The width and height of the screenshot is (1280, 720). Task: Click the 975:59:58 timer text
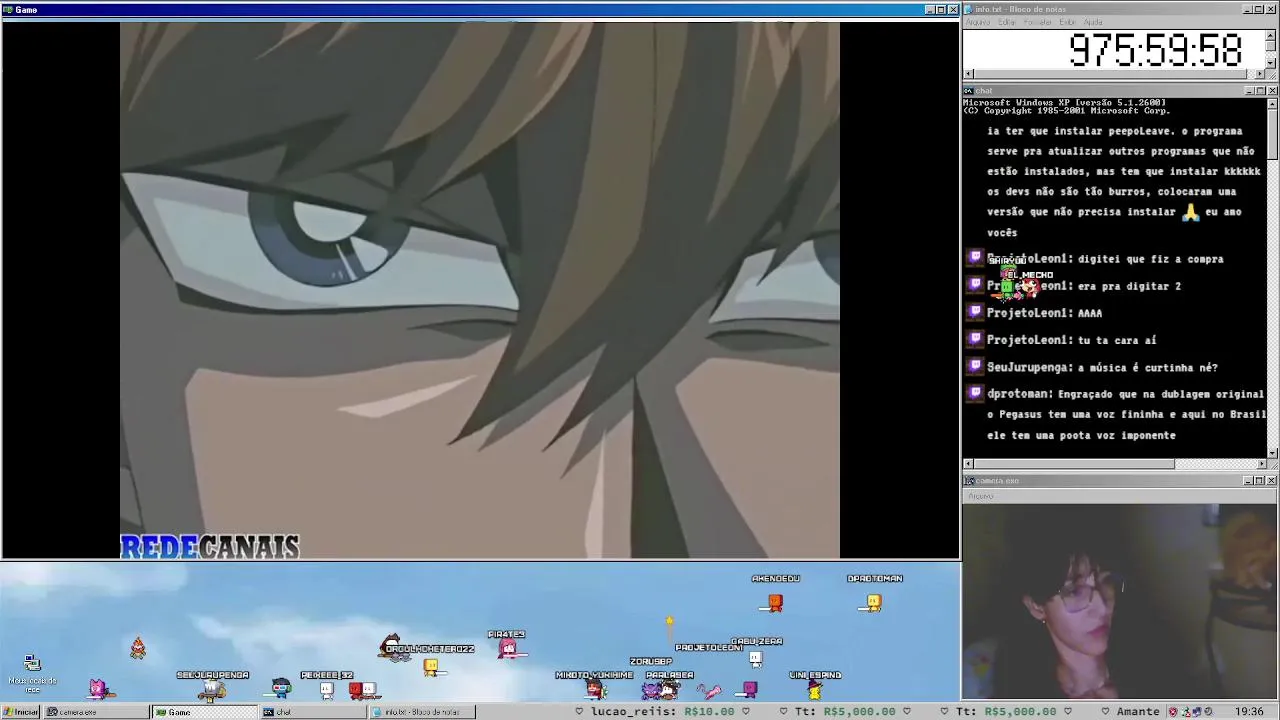click(1155, 50)
